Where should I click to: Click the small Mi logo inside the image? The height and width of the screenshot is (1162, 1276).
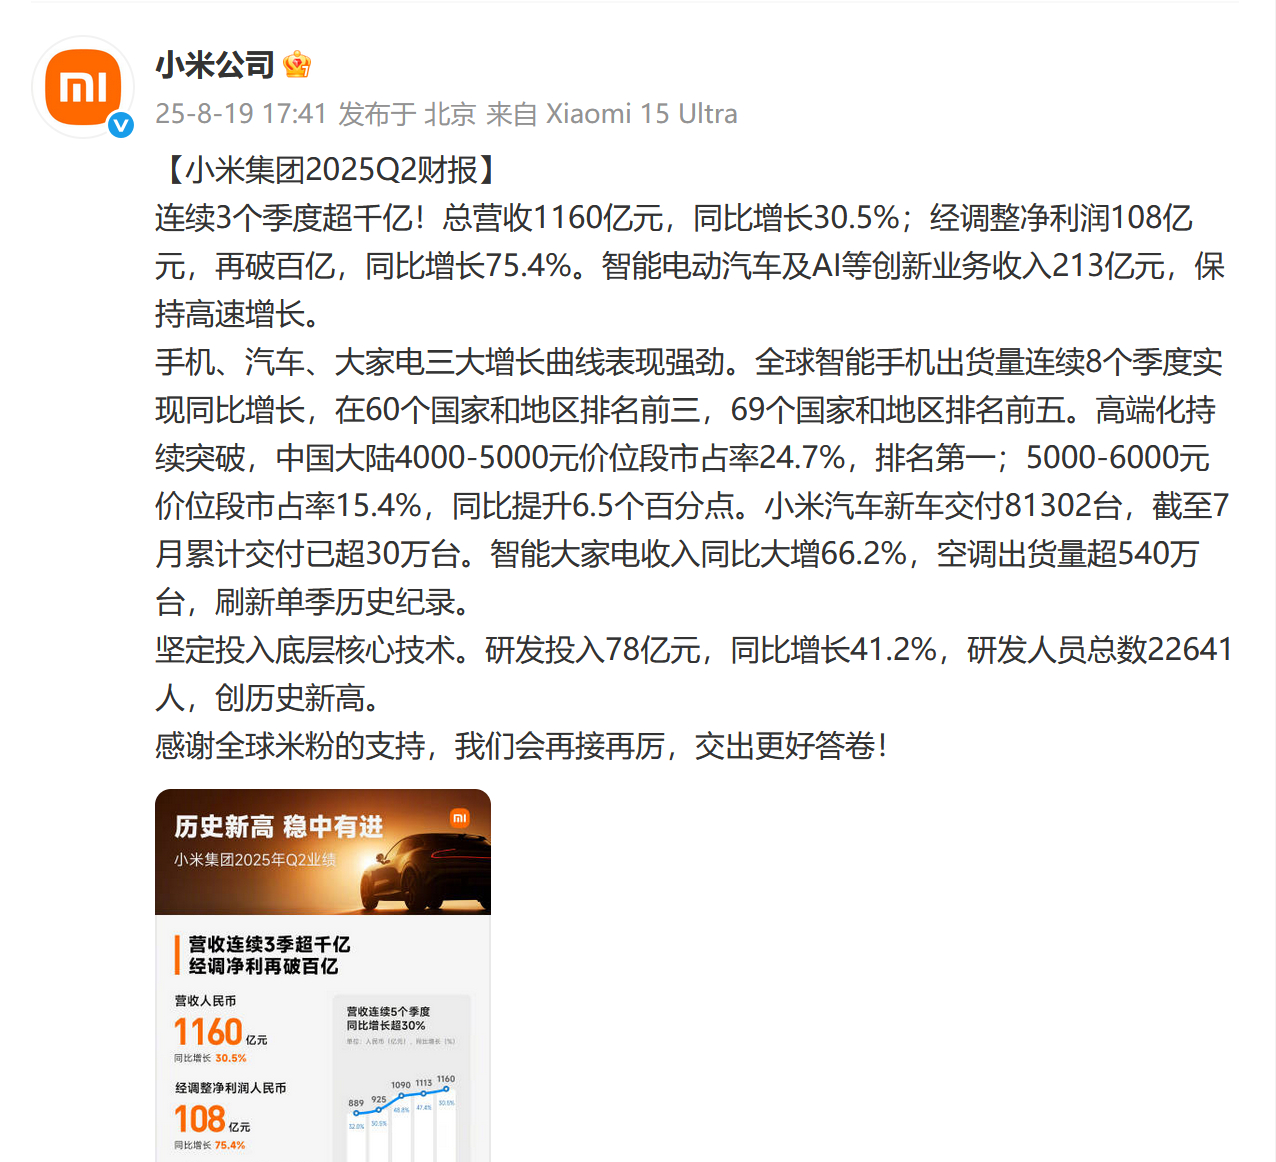tap(459, 818)
